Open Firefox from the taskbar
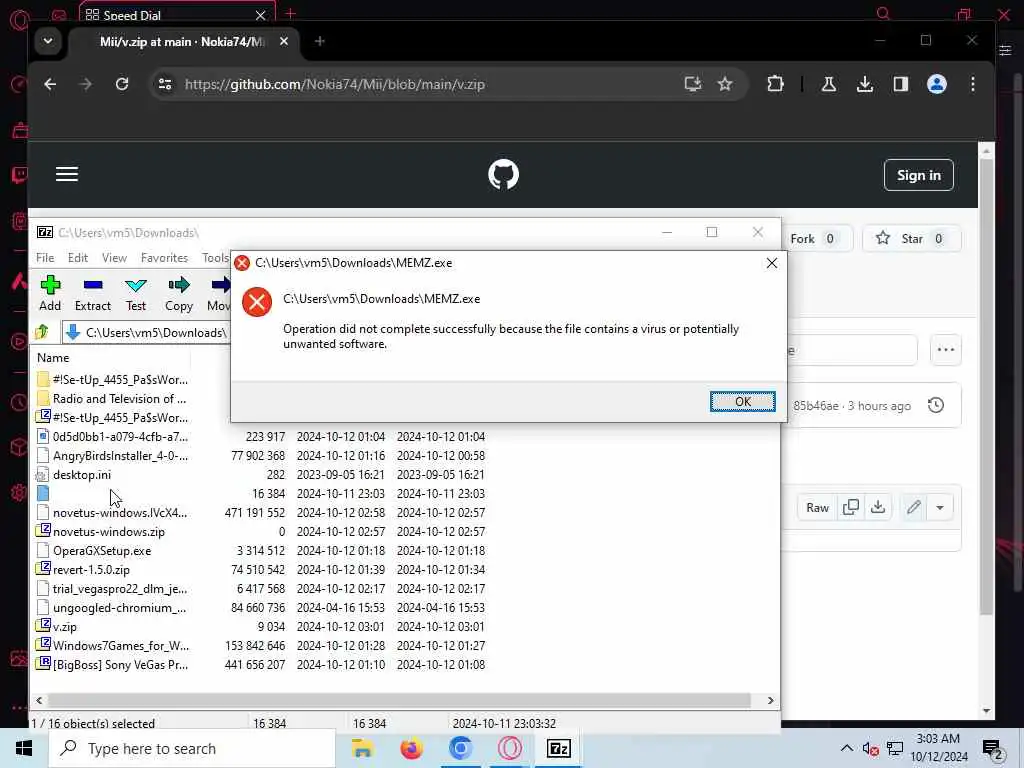Viewport: 1024px width, 768px height. (411, 748)
